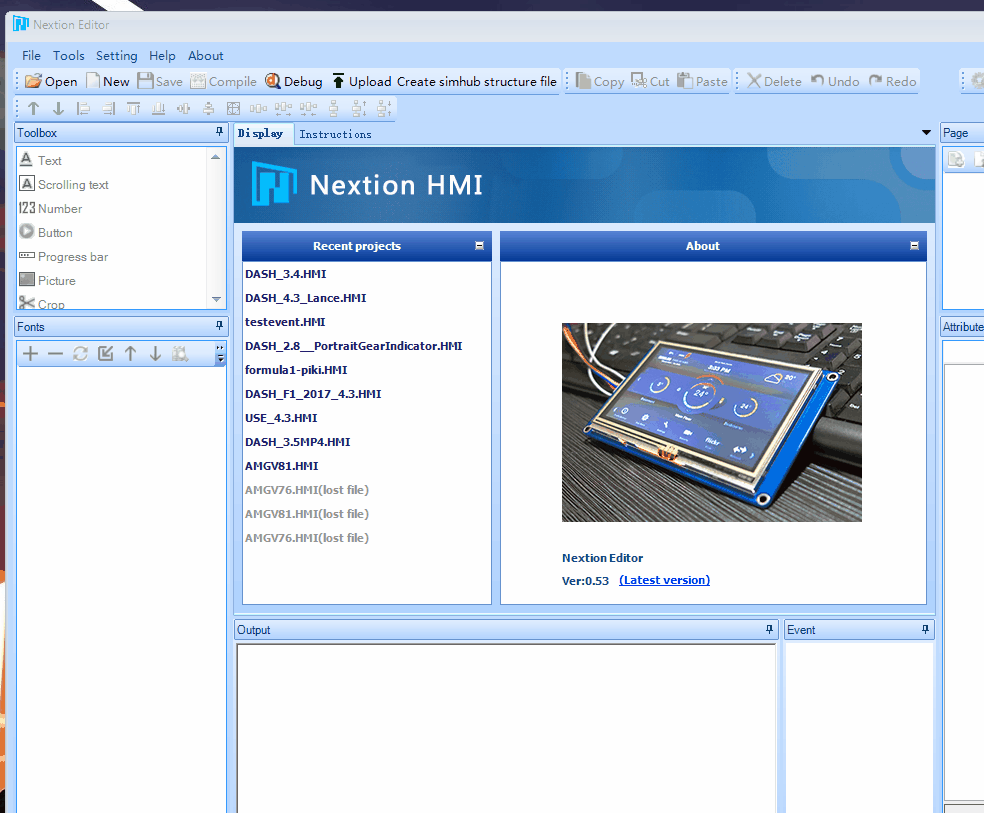The width and height of the screenshot is (984, 813).
Task: Select the Button component in the Toolbox
Action: click(x=54, y=232)
